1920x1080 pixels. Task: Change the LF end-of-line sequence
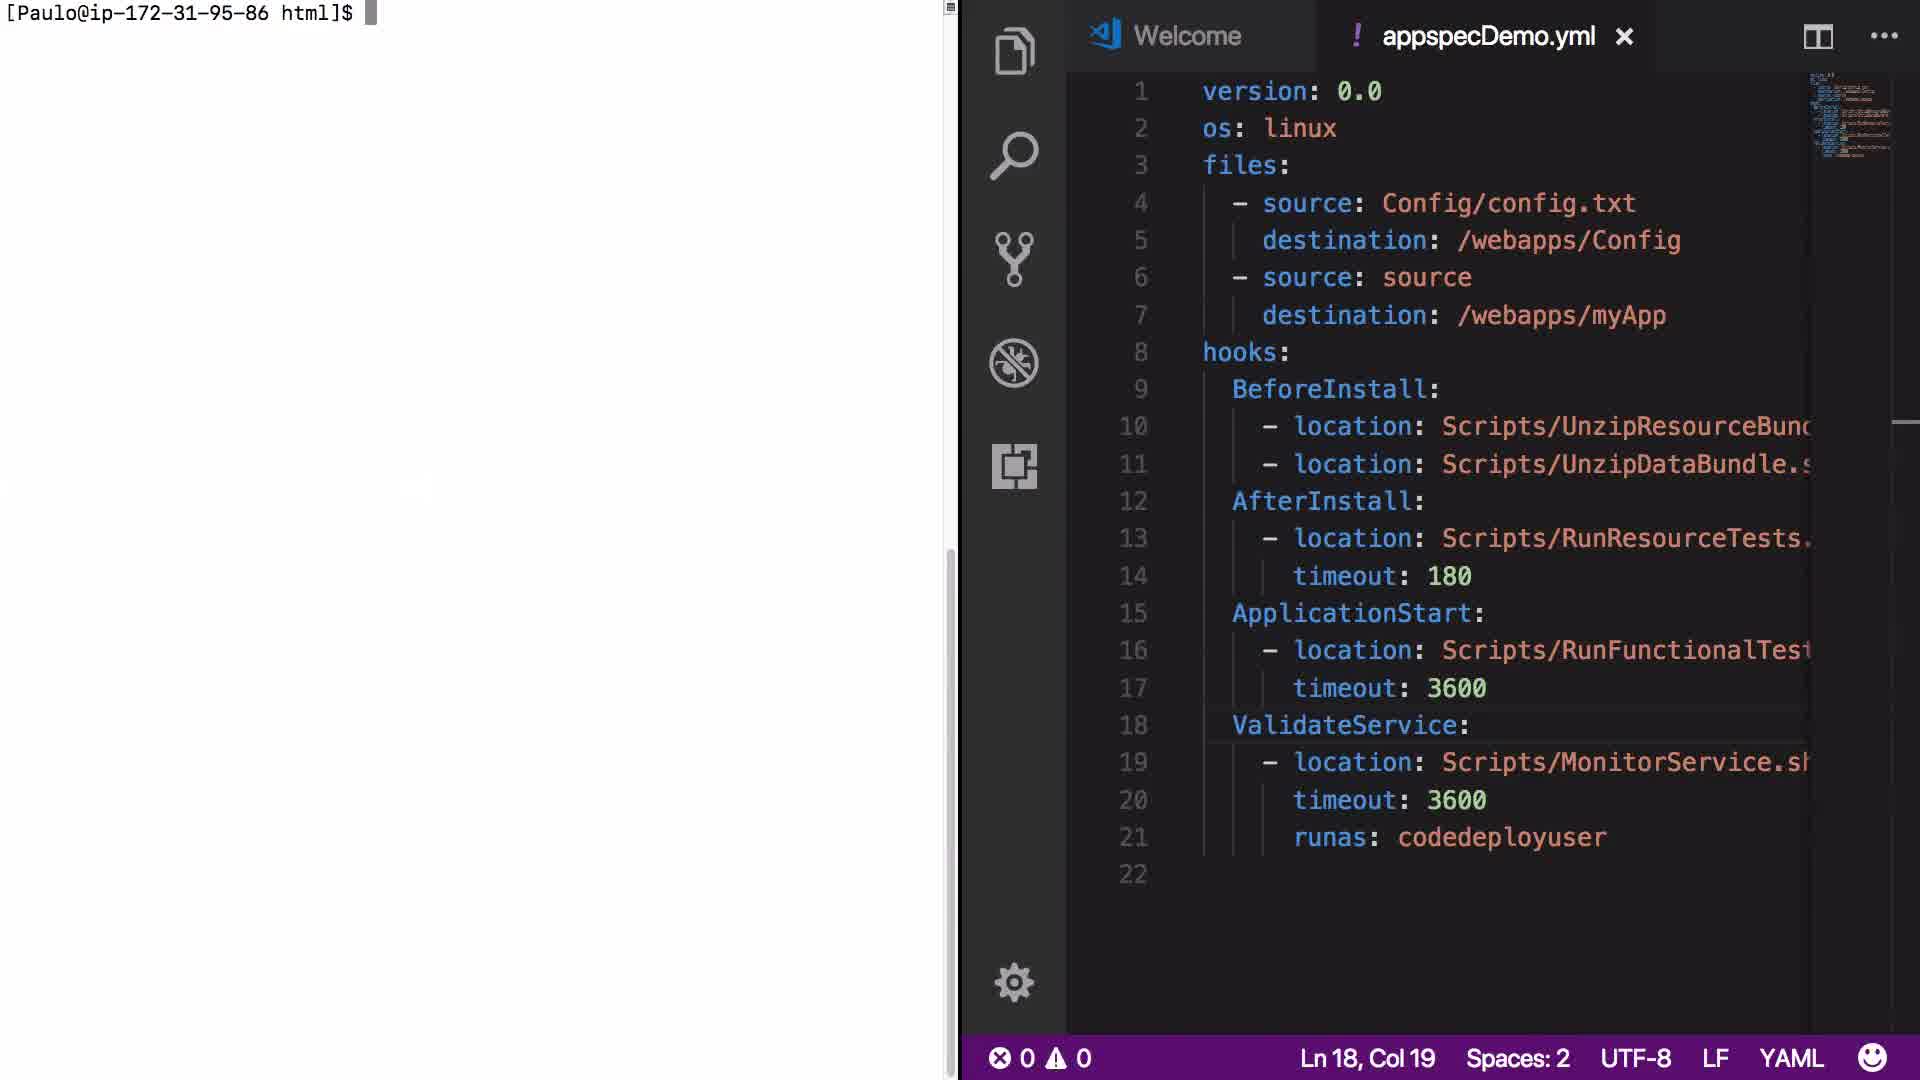click(x=1715, y=1058)
